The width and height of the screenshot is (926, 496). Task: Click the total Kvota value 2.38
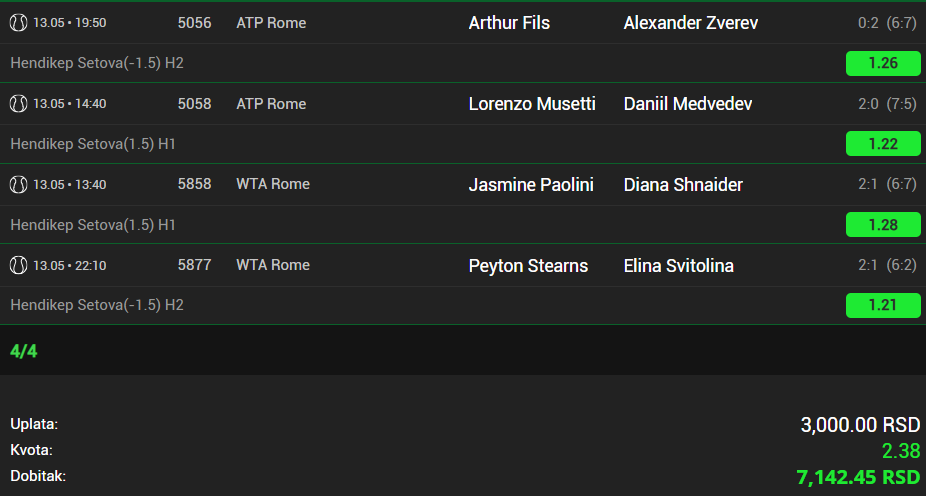click(x=901, y=451)
